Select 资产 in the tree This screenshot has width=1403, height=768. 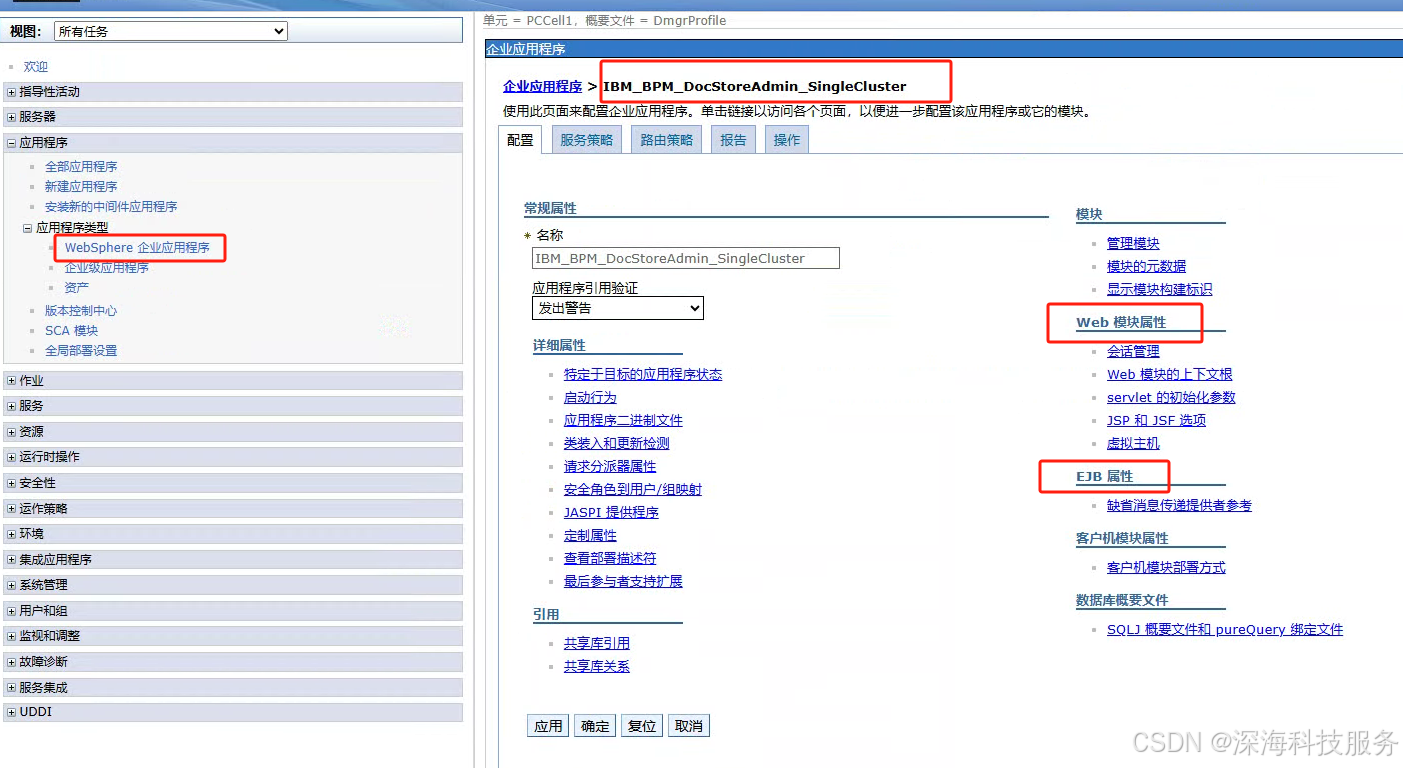pyautogui.click(x=77, y=288)
